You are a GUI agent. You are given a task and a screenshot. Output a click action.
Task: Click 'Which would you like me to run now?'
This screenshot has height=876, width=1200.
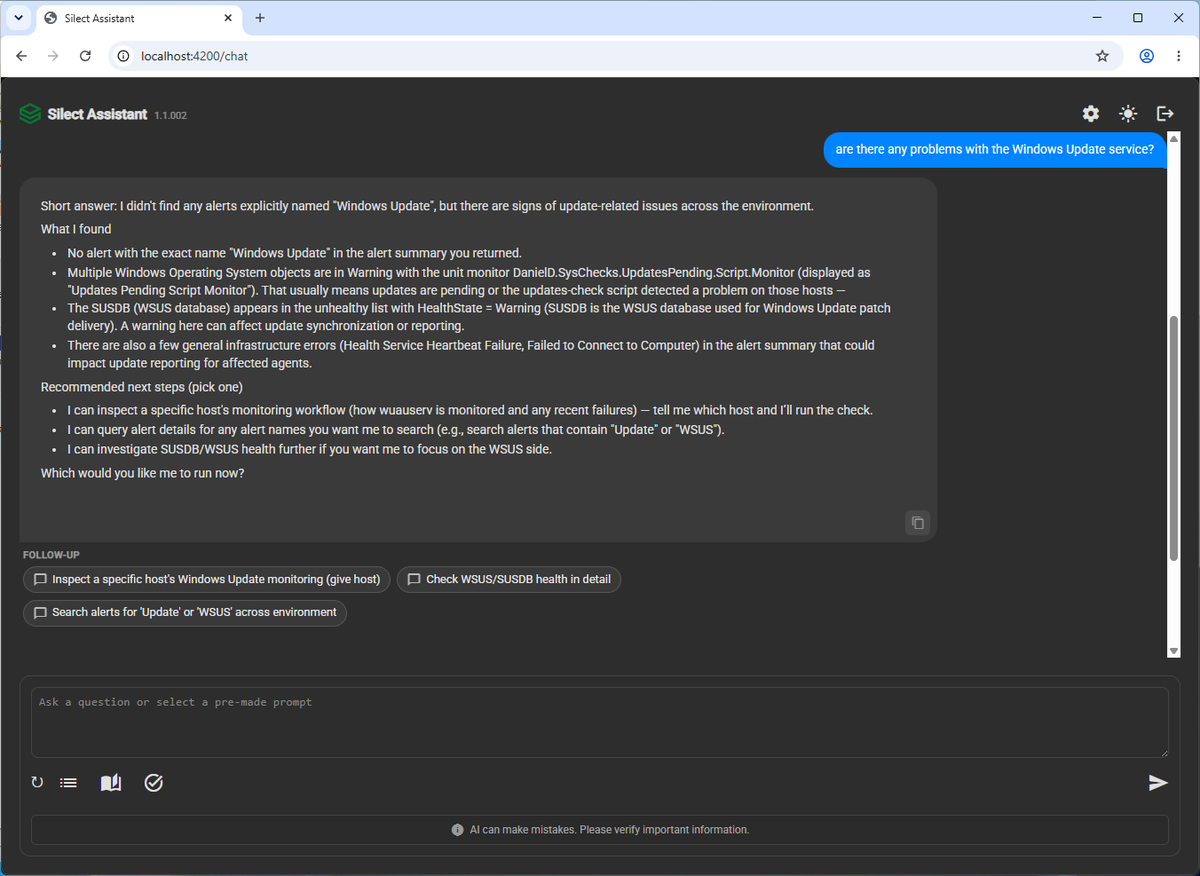coord(142,473)
